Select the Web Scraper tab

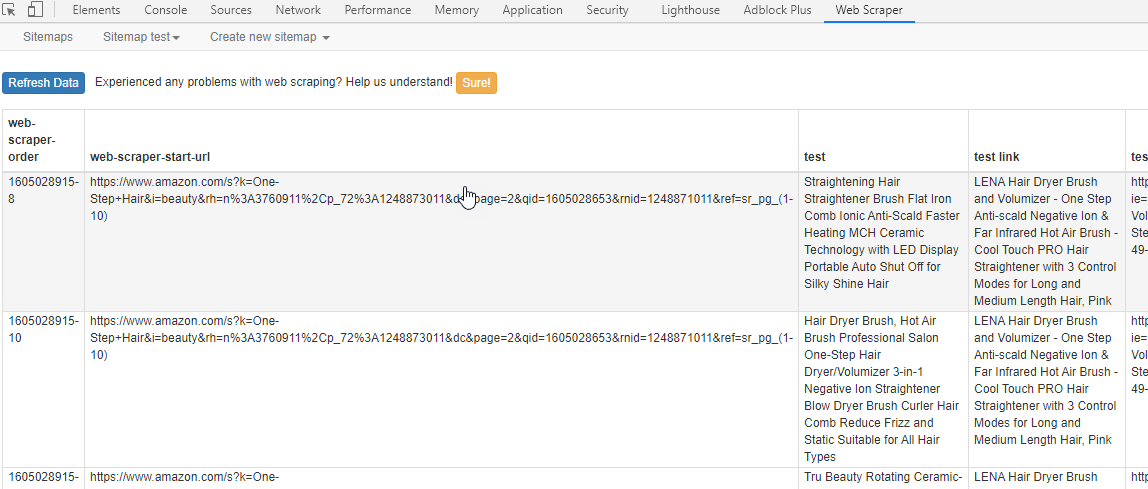(869, 10)
